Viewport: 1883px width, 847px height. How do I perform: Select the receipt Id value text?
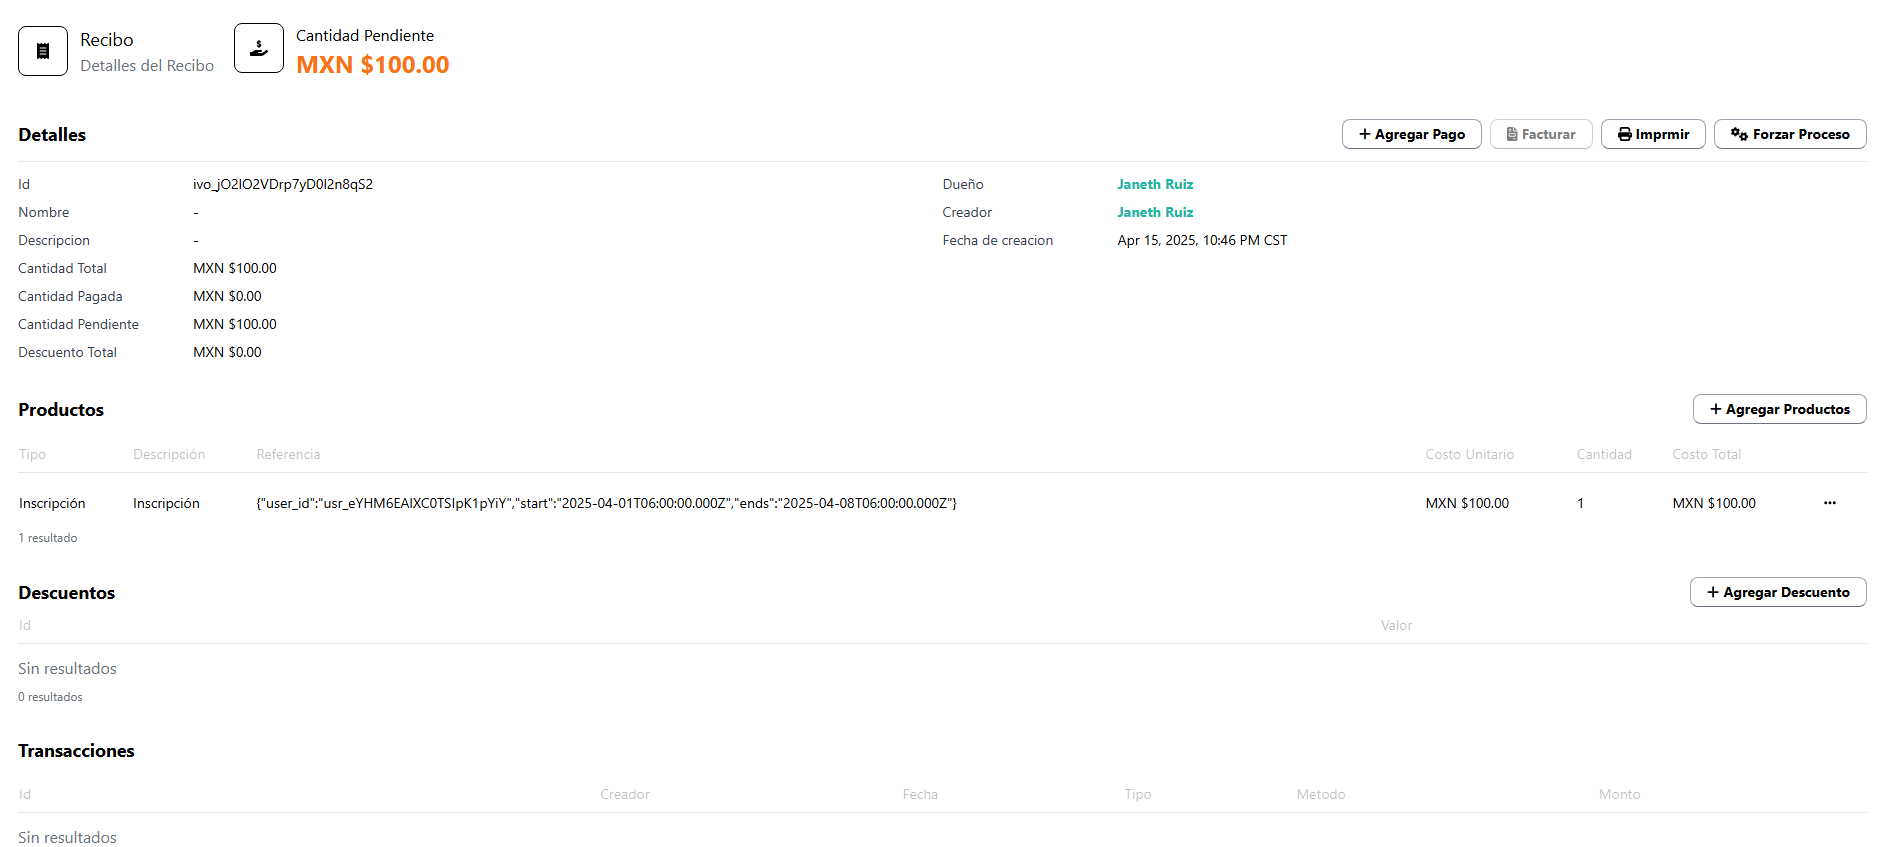pyautogui.click(x=282, y=184)
